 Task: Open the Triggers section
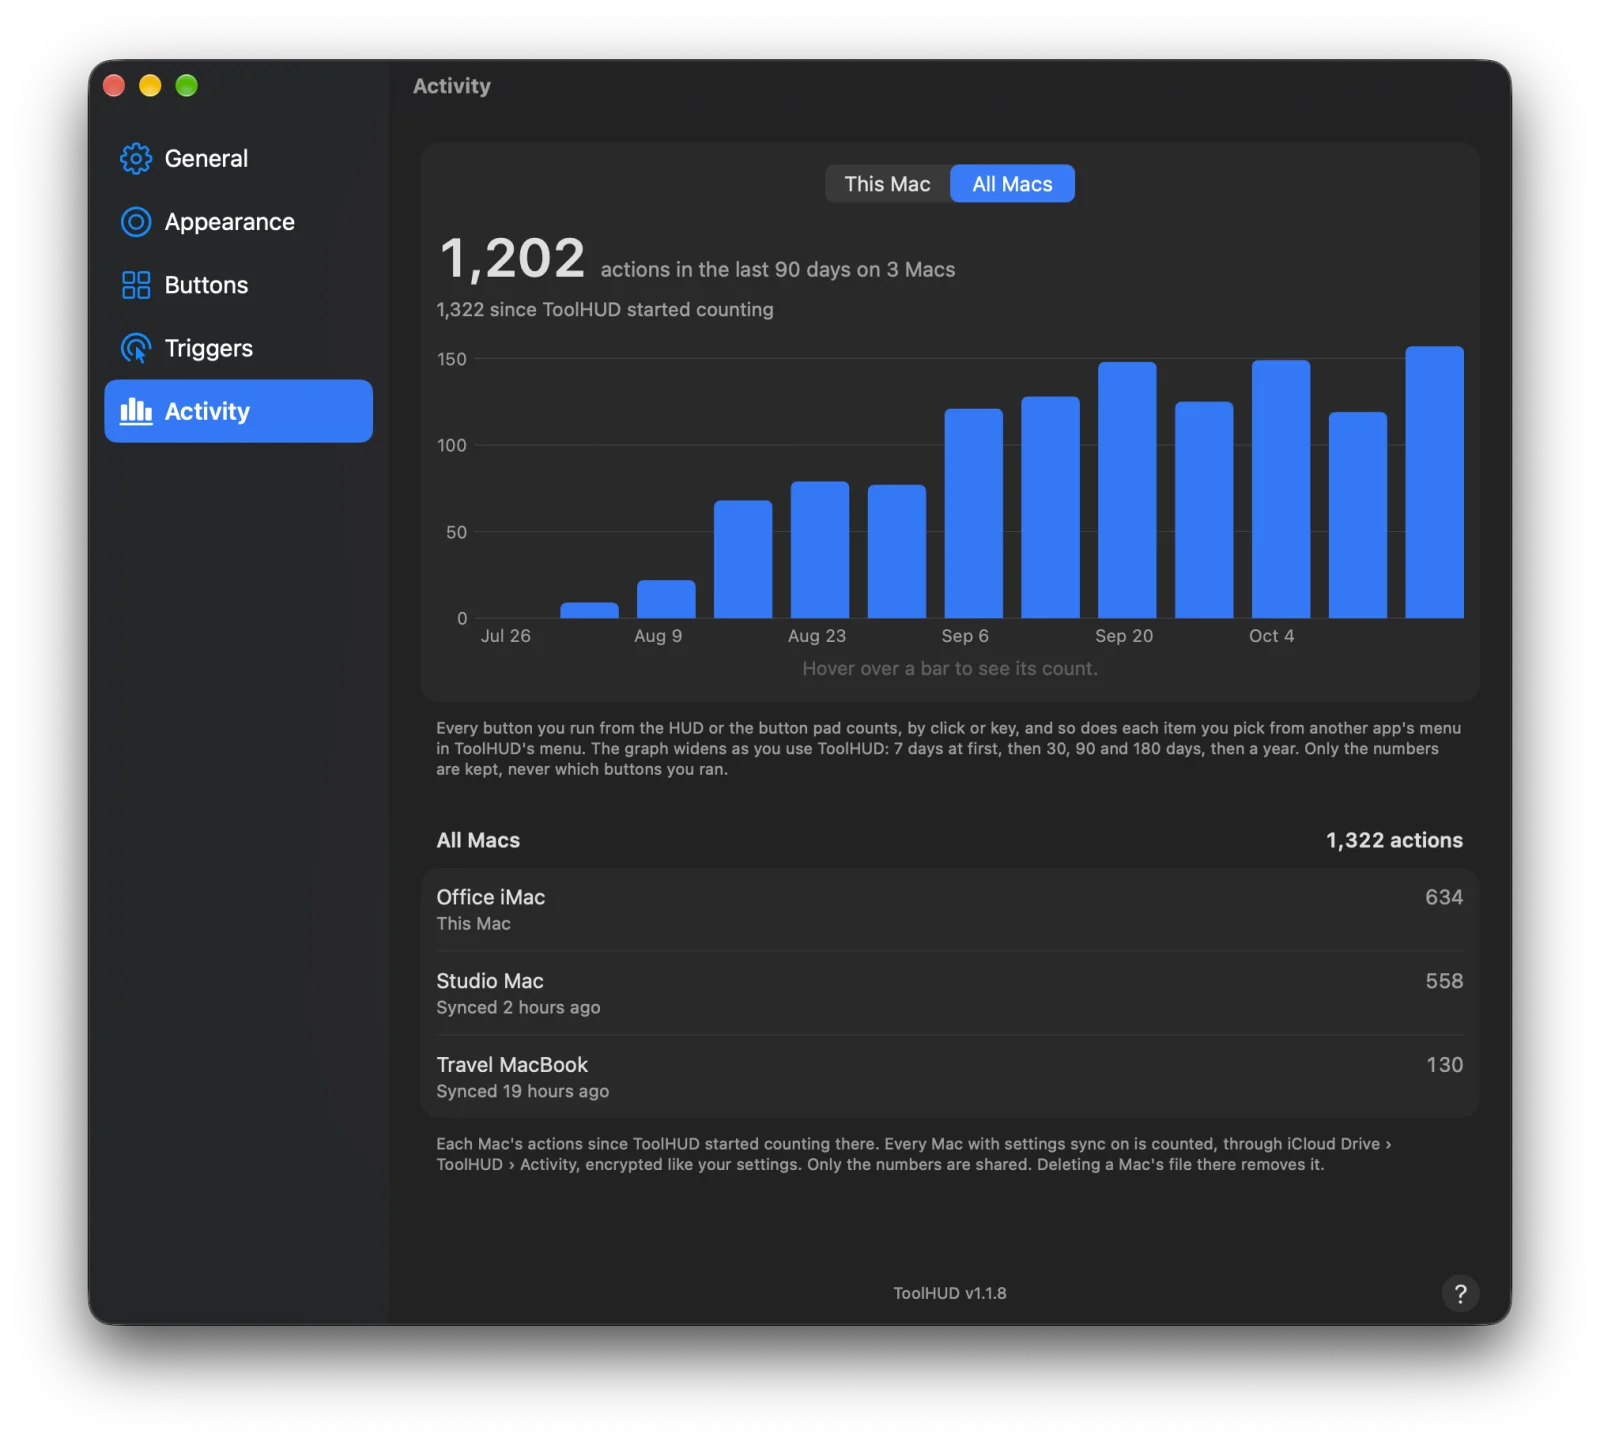(238, 348)
